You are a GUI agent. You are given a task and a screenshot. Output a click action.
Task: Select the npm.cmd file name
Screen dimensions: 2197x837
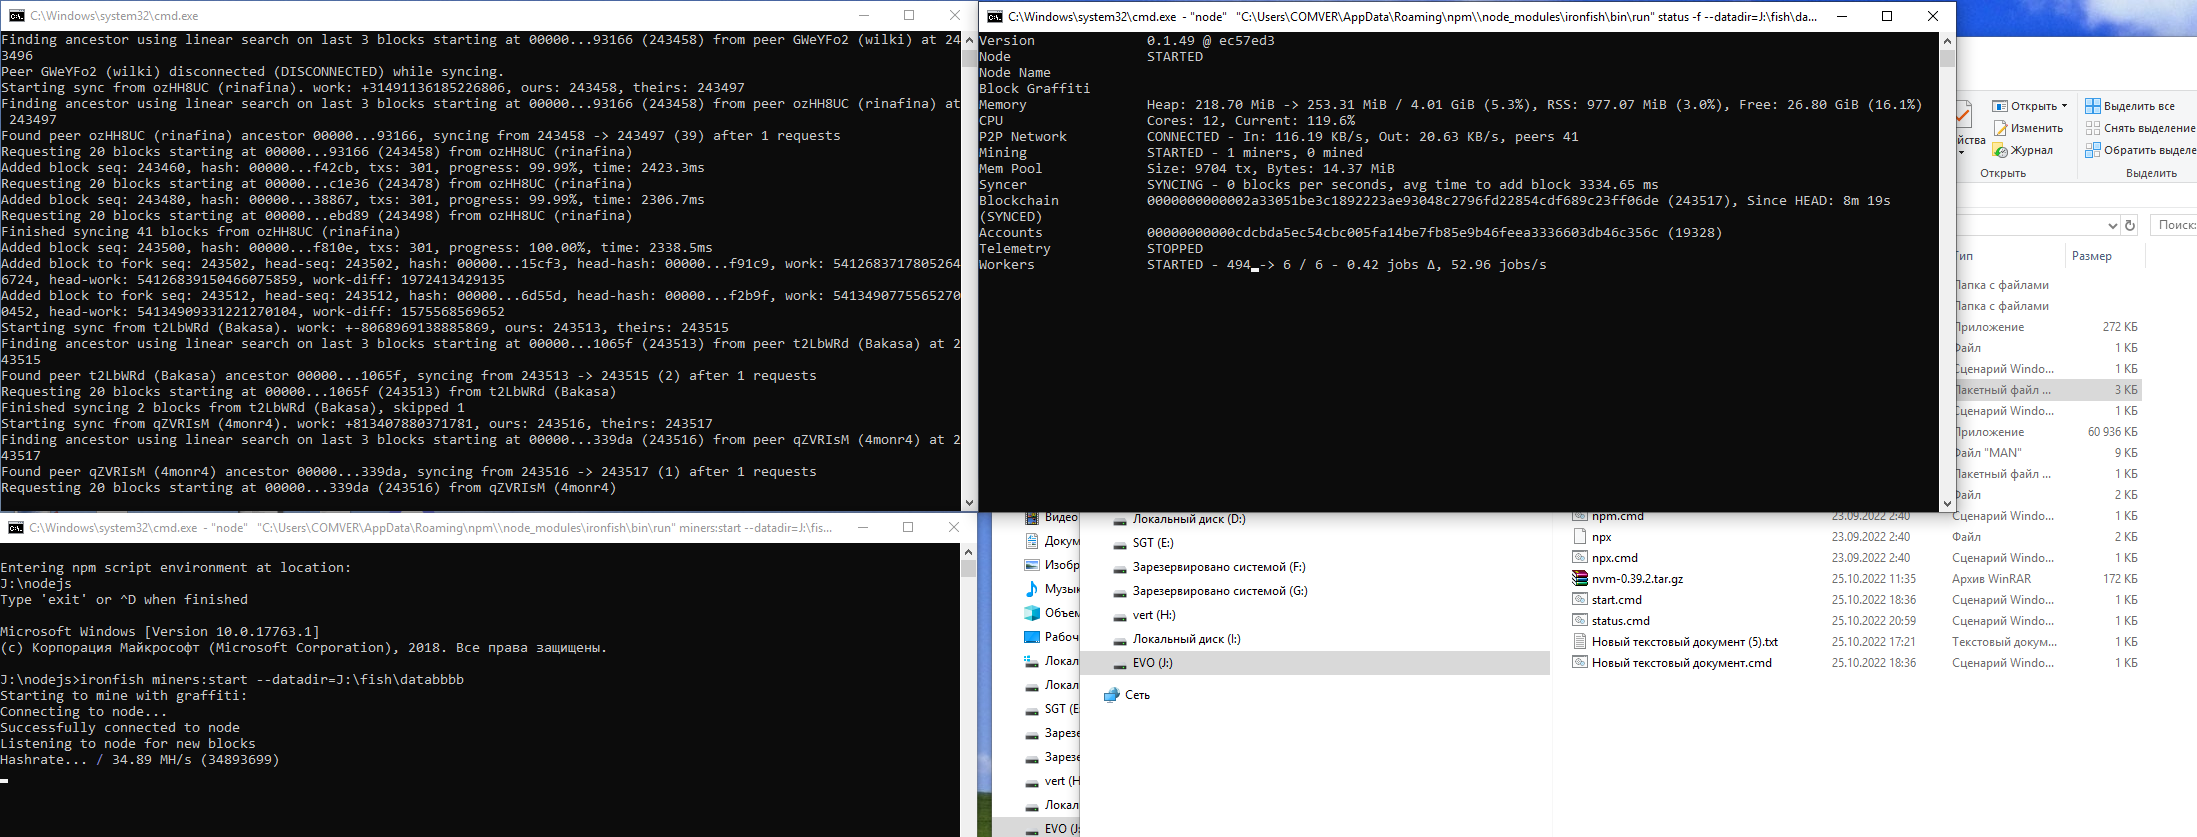pyautogui.click(x=1618, y=516)
